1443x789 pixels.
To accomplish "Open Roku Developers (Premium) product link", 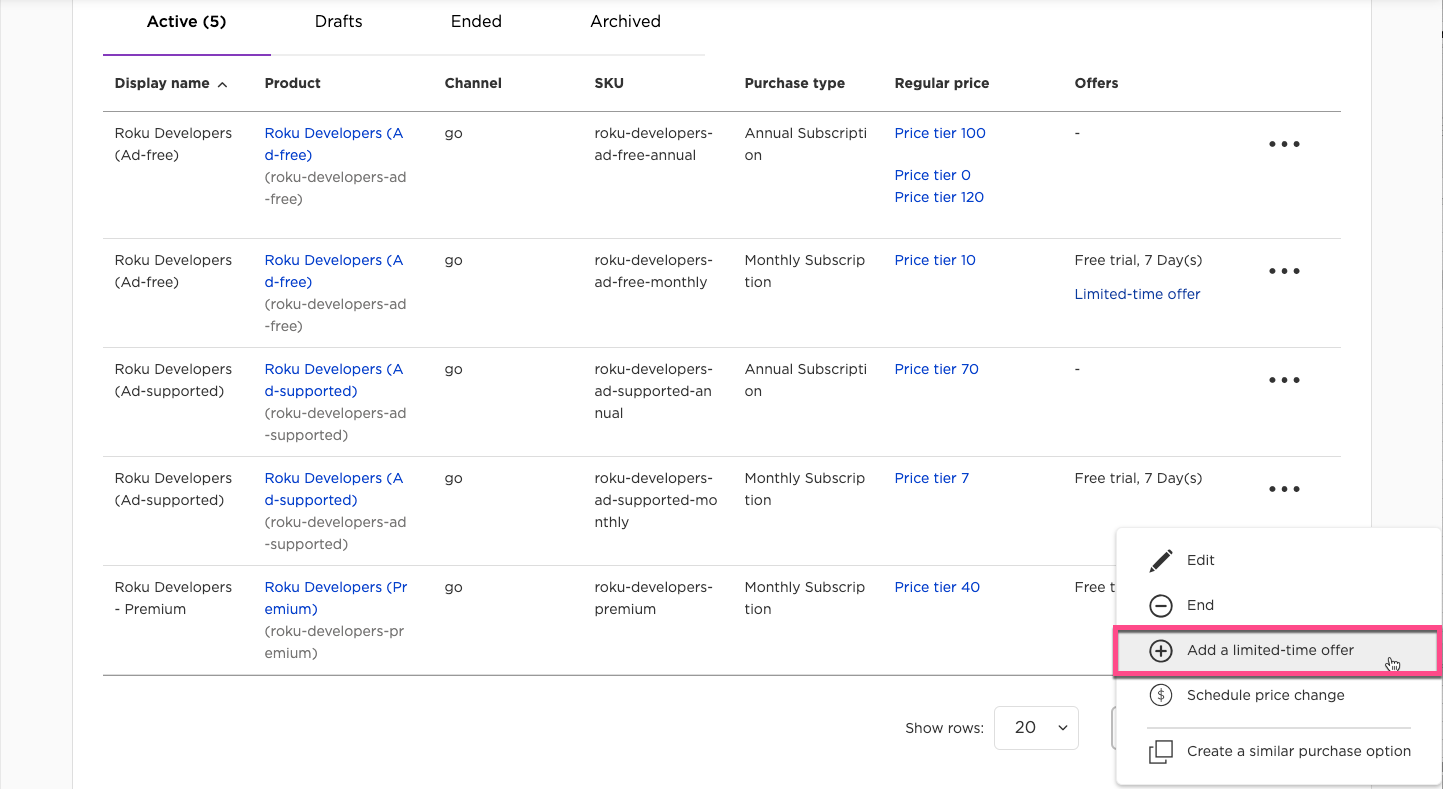I will pos(335,598).
